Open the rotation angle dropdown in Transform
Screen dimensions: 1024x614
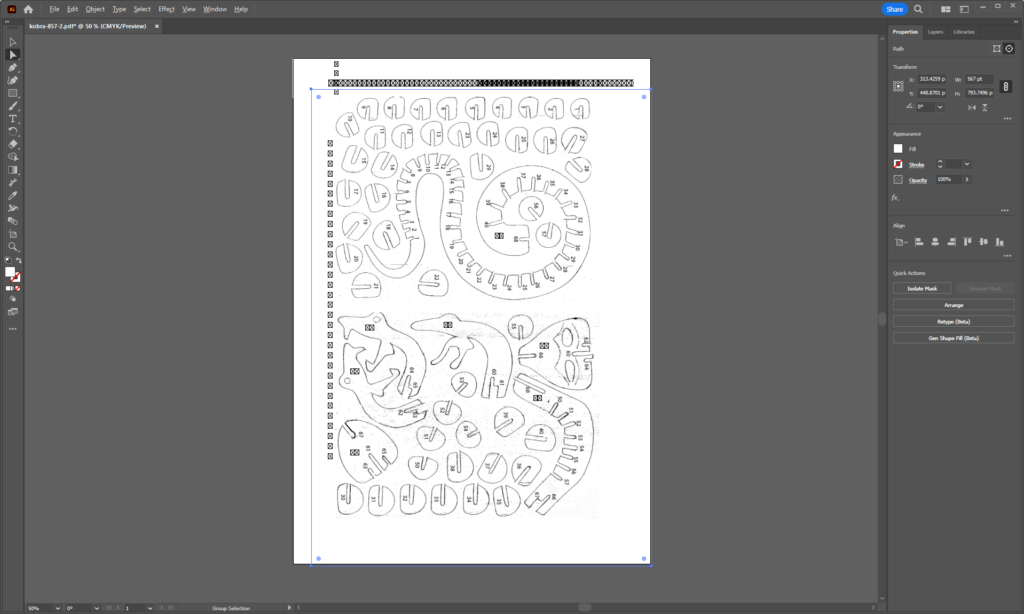coord(940,108)
